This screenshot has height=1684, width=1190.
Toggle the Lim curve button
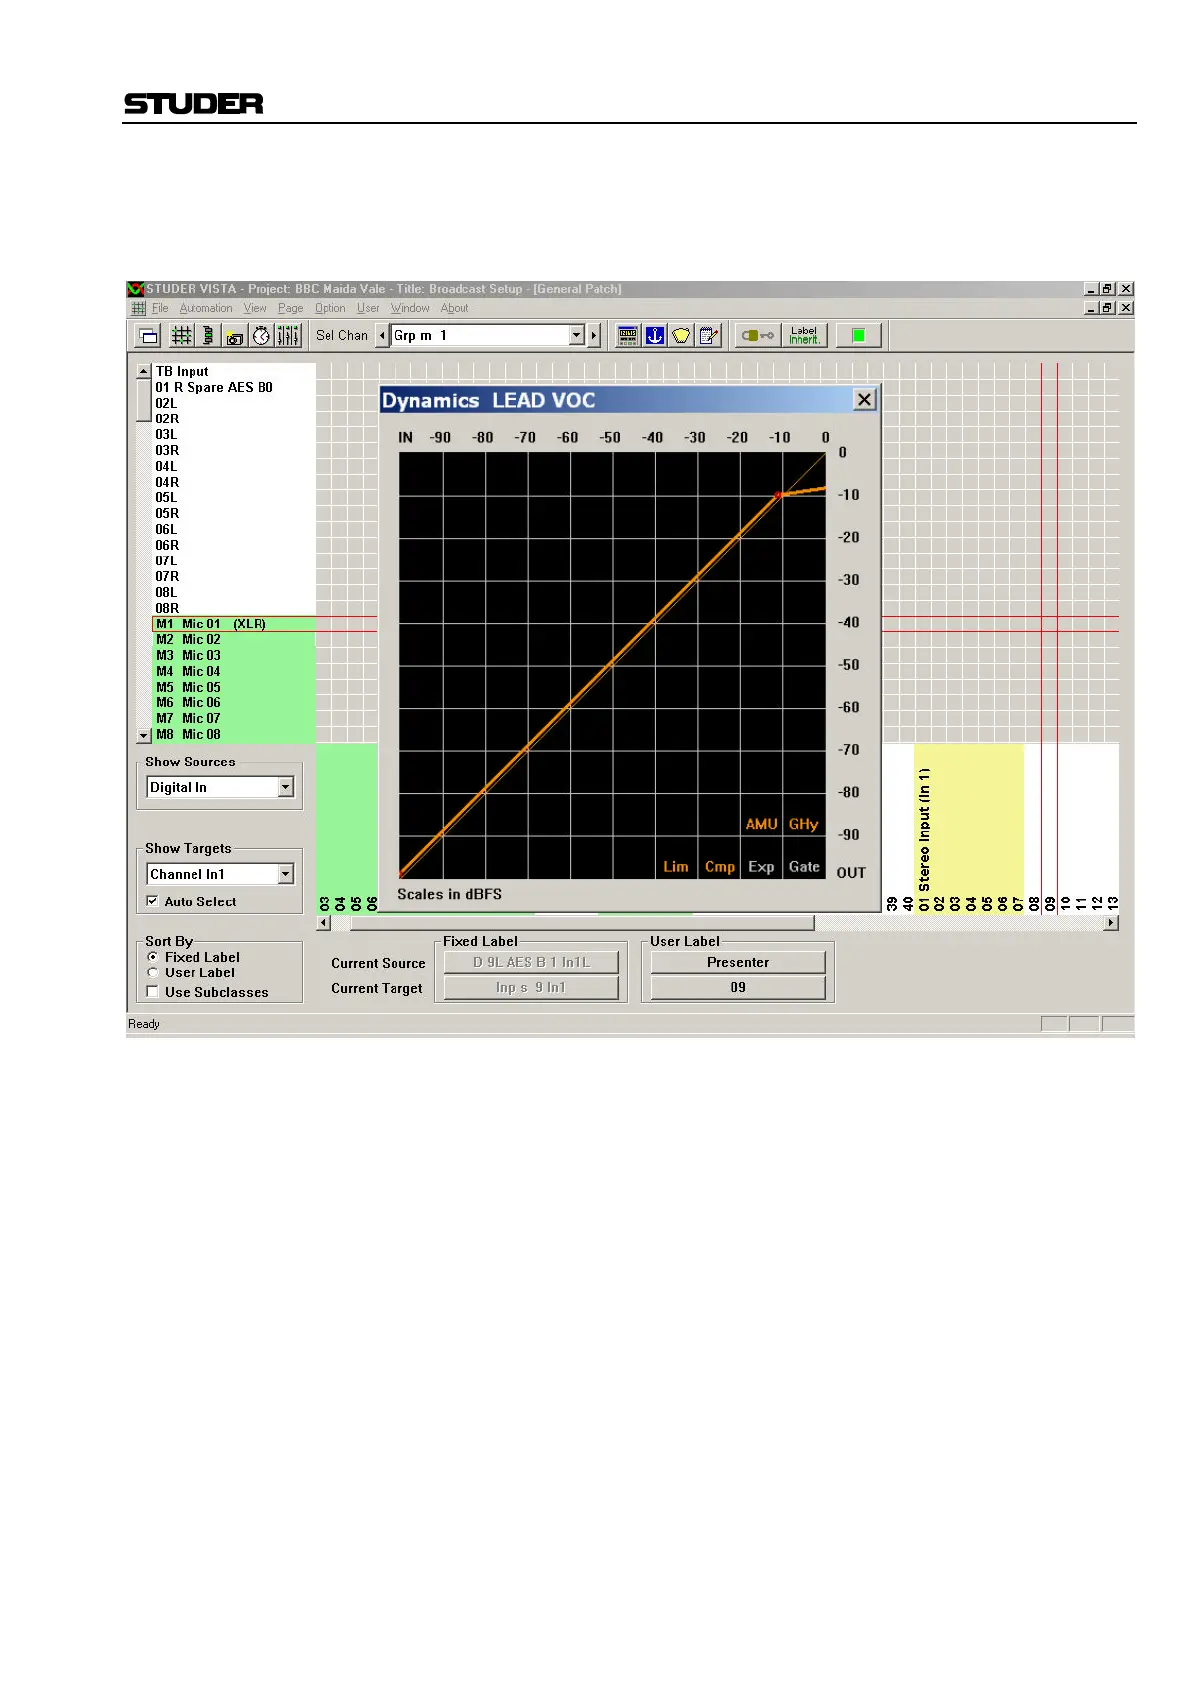[676, 867]
